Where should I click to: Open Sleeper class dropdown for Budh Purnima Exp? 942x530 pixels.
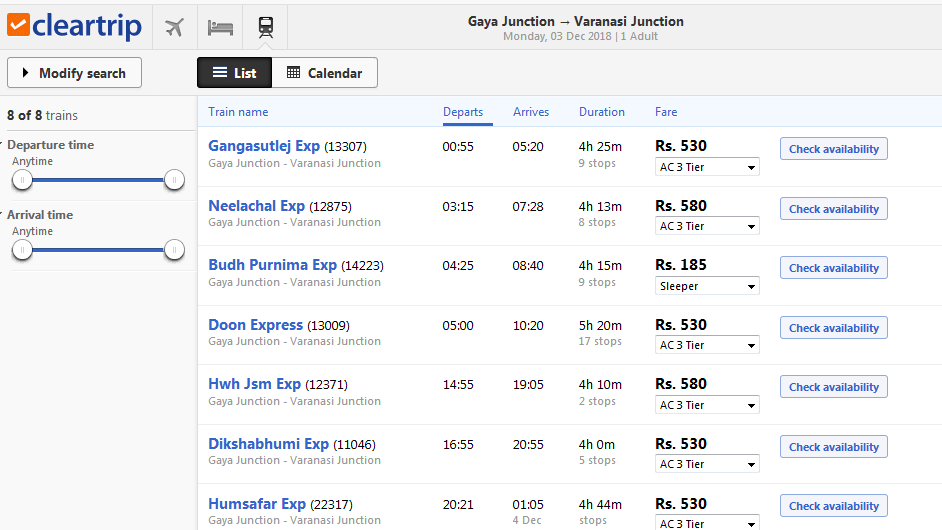coord(707,286)
